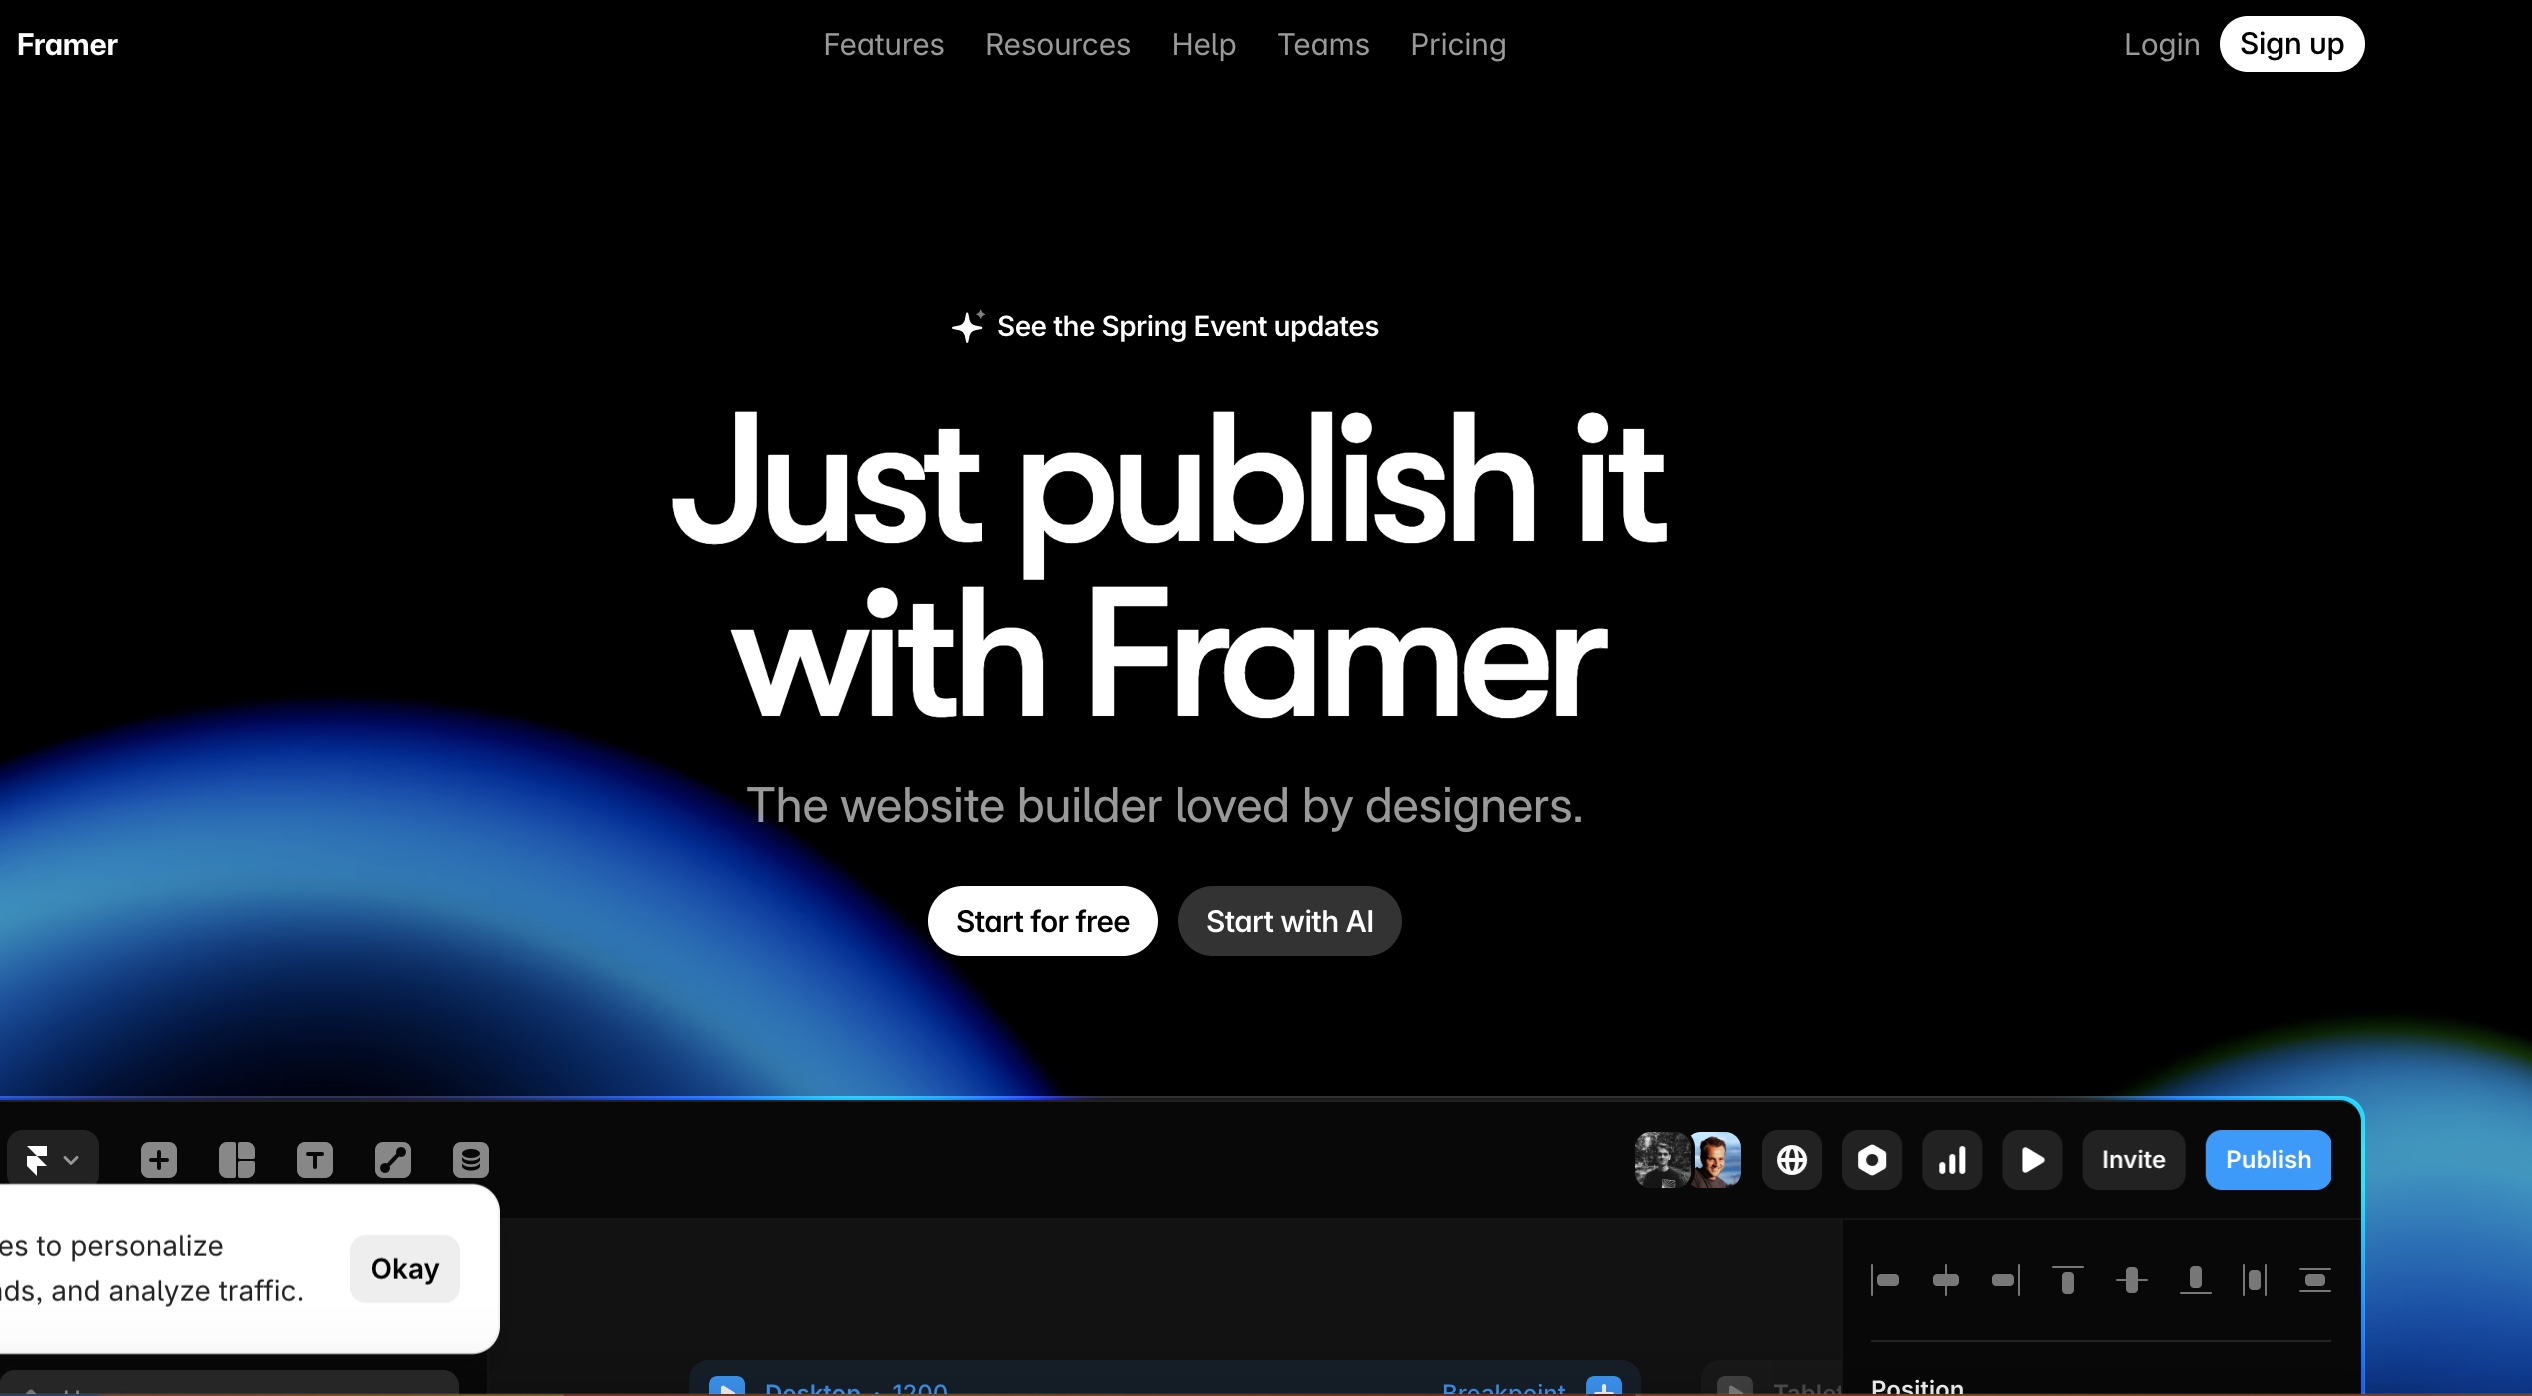The height and width of the screenshot is (1396, 2532).
Task: Go to the Help page
Action: pos(1203,45)
